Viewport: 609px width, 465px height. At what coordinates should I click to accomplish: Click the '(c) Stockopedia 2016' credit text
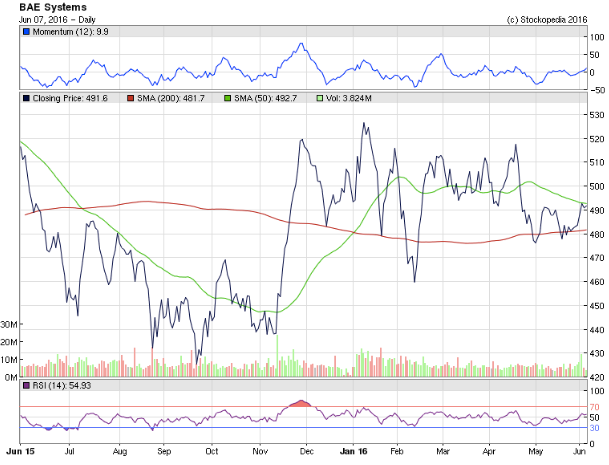[547, 19]
